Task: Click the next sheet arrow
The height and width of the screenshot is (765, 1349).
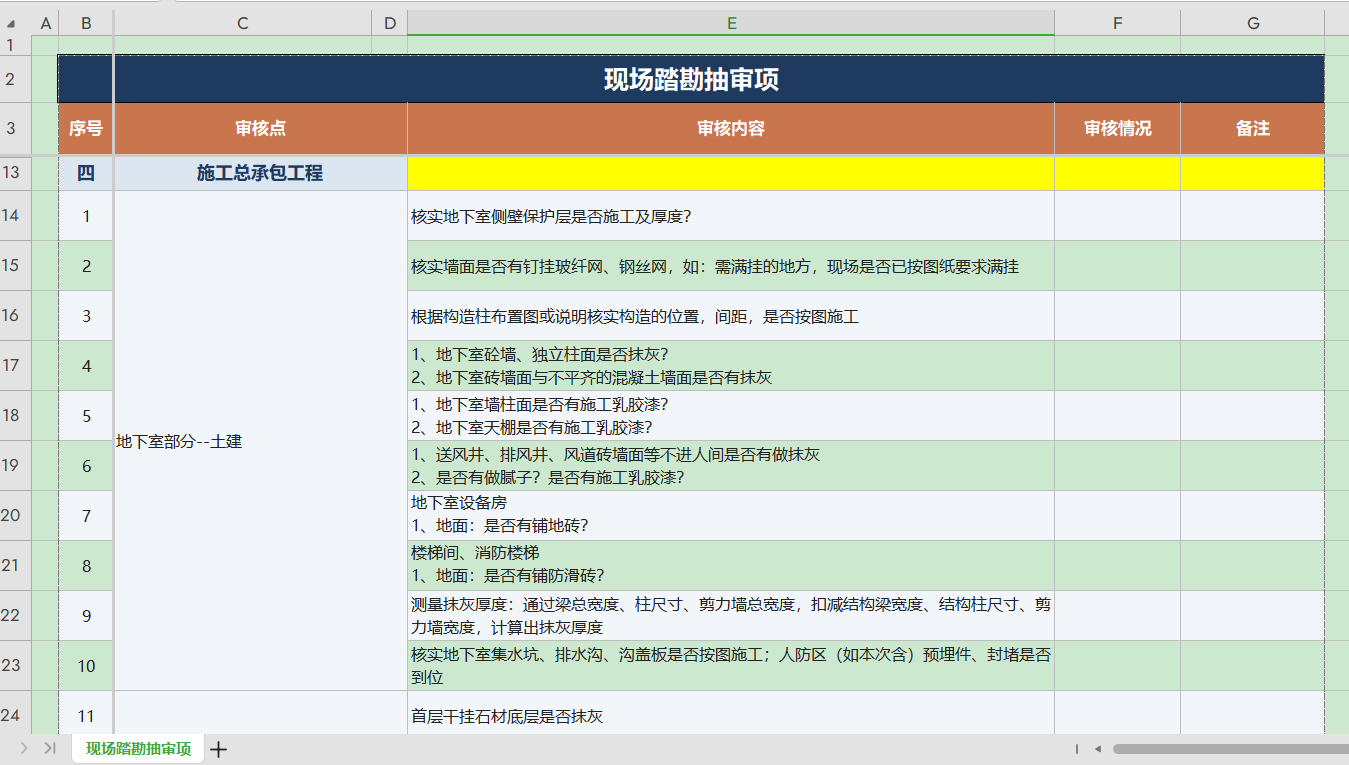Action: point(24,748)
